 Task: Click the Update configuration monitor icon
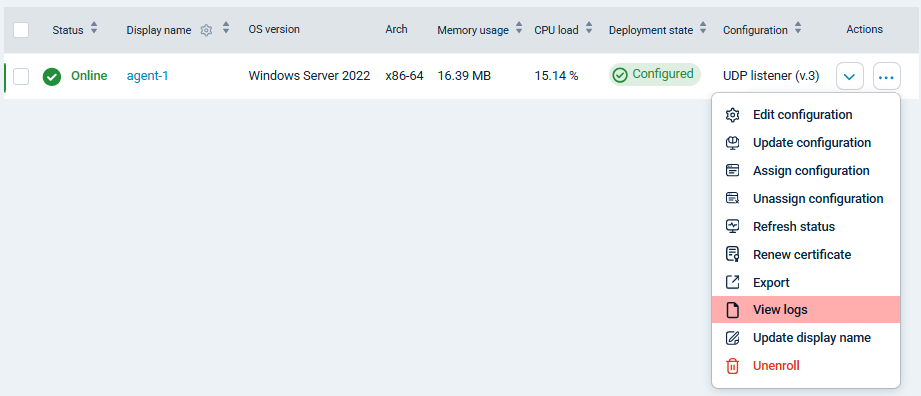[732, 143]
